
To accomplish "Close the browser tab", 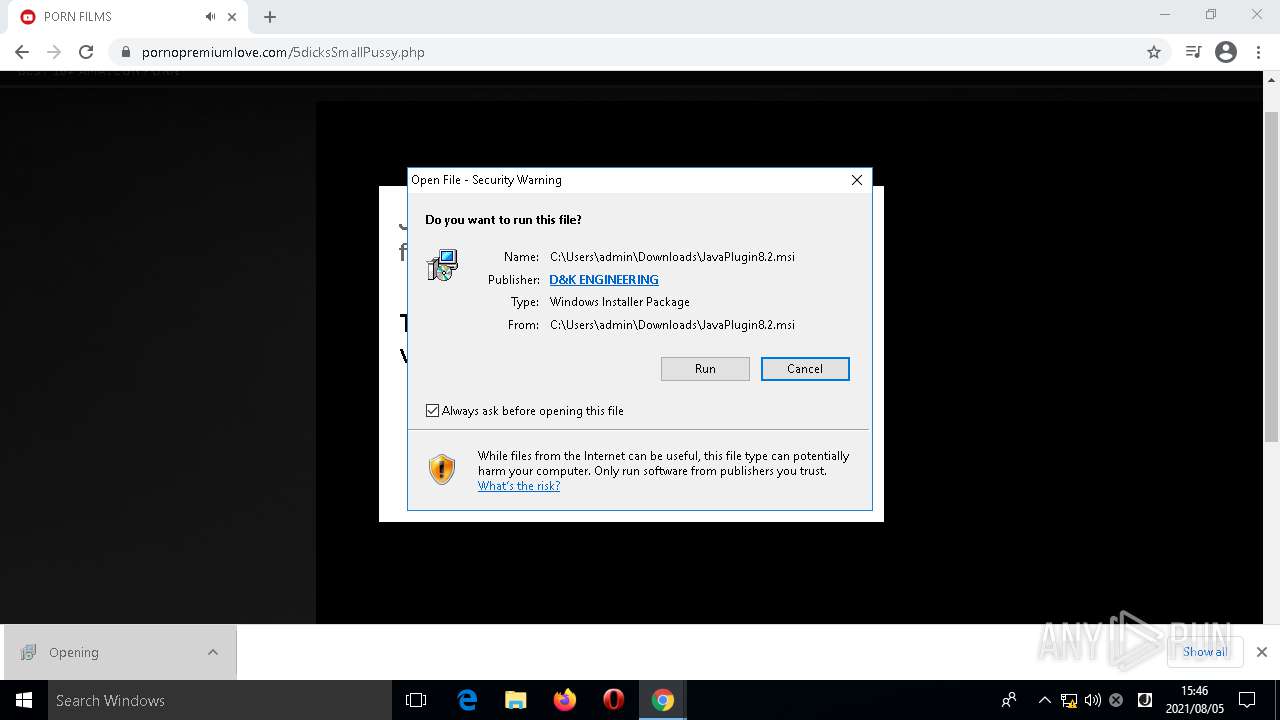I will 232,17.
